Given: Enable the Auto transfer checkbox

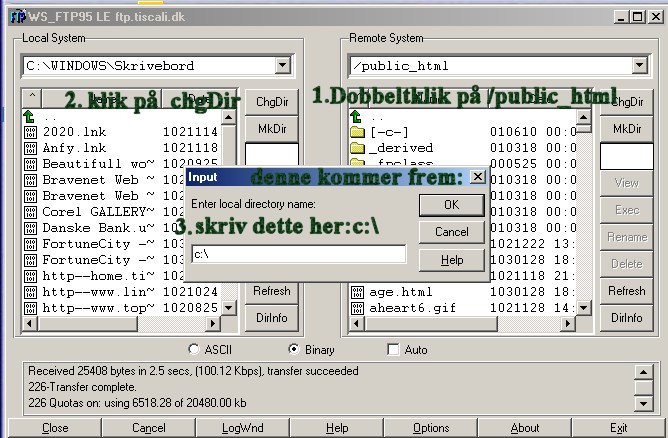Looking at the screenshot, I should 393,349.
